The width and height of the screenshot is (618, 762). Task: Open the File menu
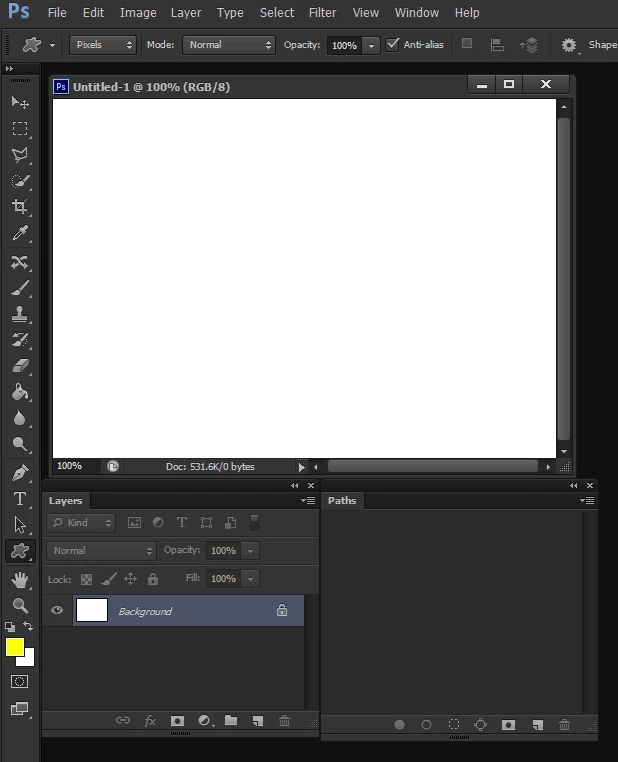57,13
